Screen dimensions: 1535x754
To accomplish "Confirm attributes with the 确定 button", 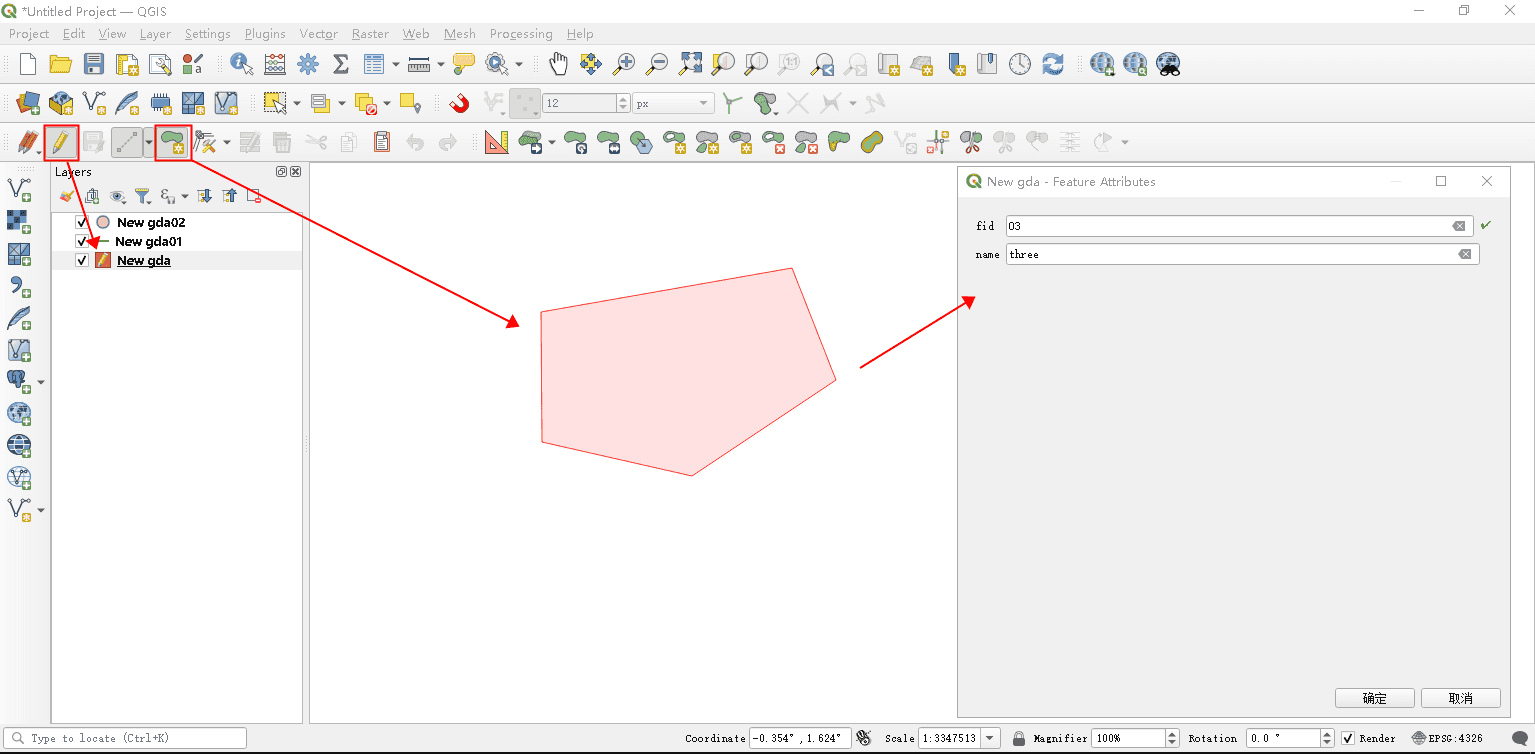I will [1375, 698].
